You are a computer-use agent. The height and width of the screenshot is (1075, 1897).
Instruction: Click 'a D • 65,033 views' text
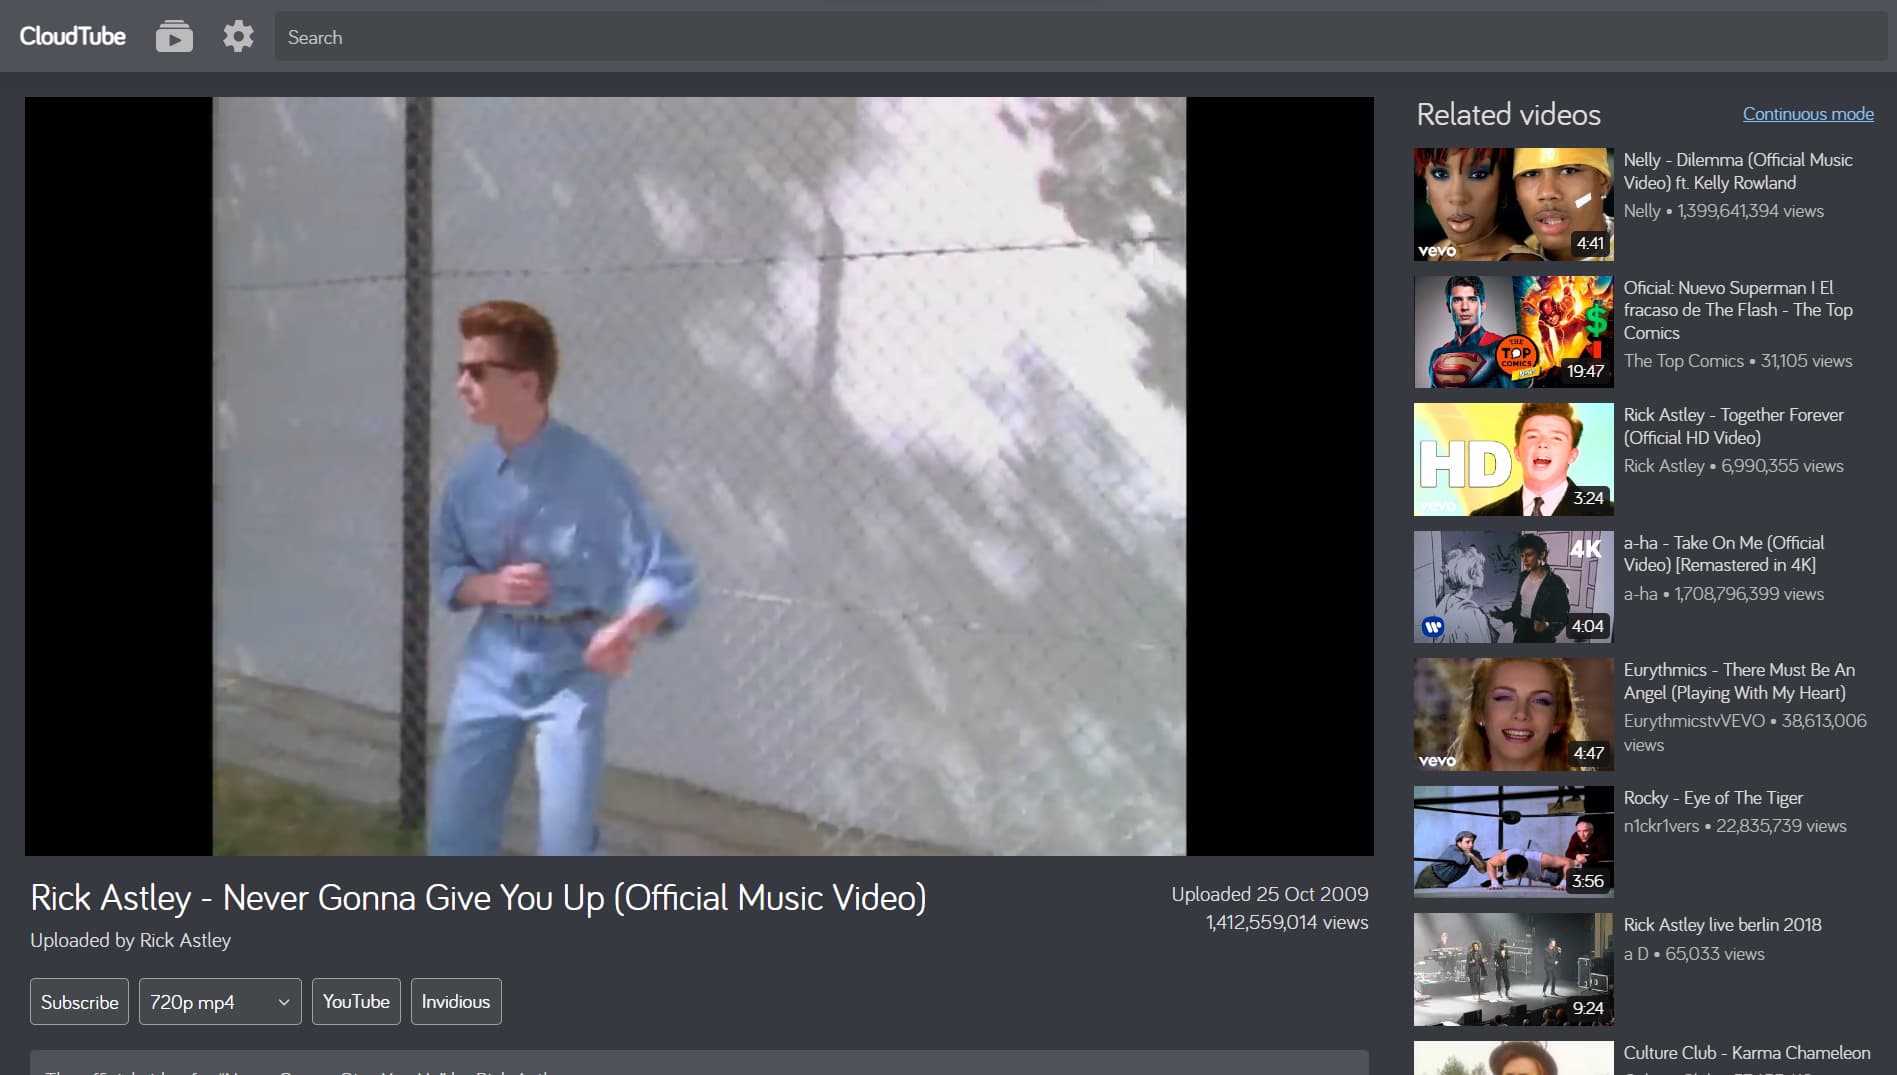click(x=1694, y=954)
